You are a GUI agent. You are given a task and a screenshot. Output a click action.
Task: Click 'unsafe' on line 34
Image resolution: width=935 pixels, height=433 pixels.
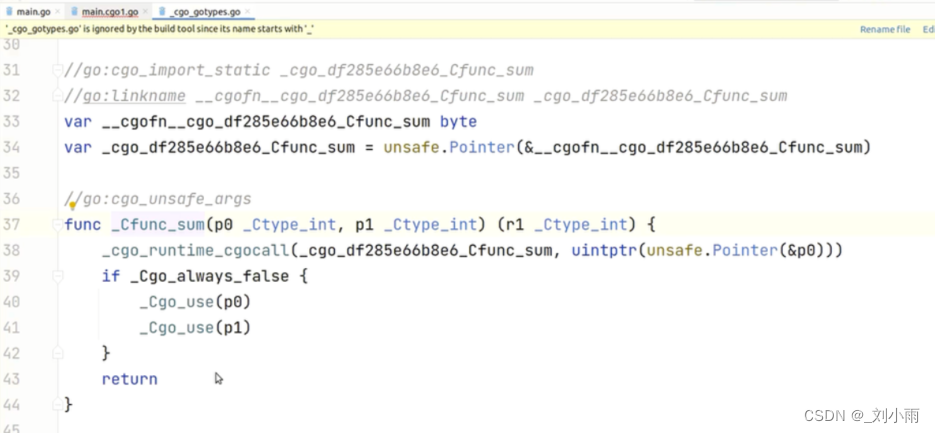pos(411,147)
